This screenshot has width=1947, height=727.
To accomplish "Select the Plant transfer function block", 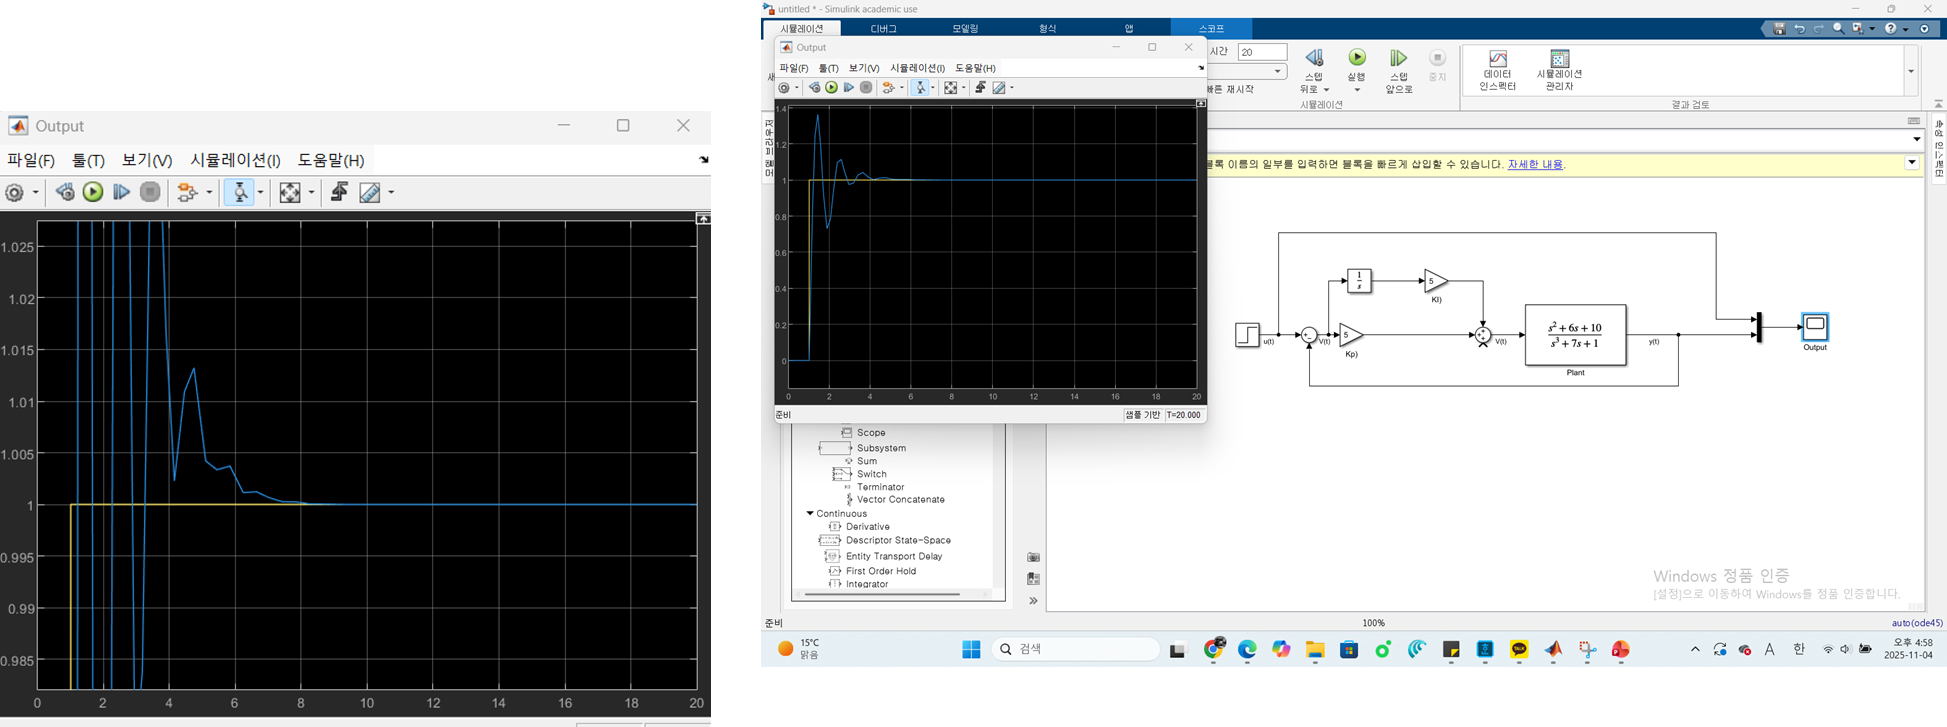I will [1575, 335].
